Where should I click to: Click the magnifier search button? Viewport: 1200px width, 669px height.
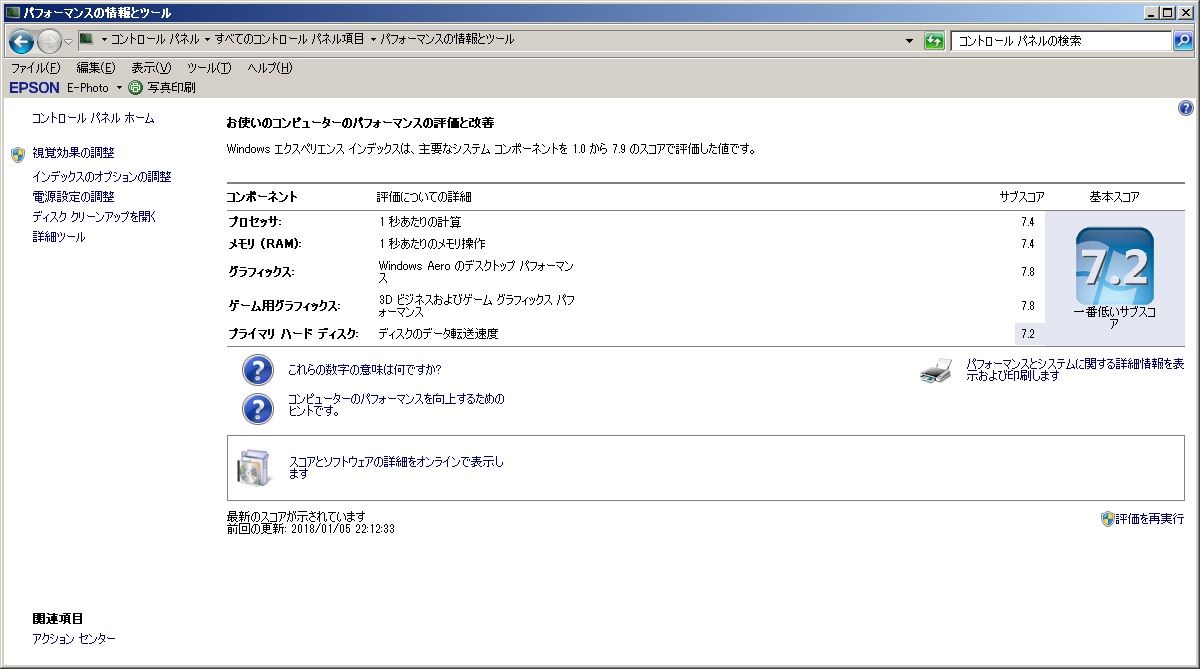(x=1183, y=41)
